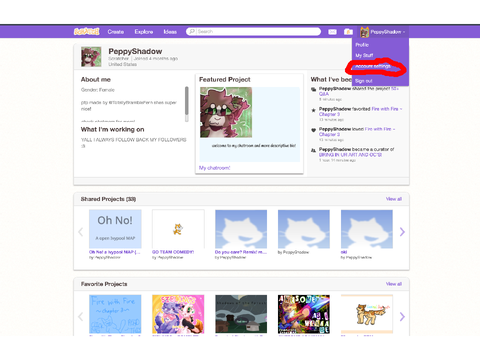This screenshot has width=480, height=360.
Task: Click the 'Oh No! a hypool MAP' title link
Action: (x=115, y=252)
